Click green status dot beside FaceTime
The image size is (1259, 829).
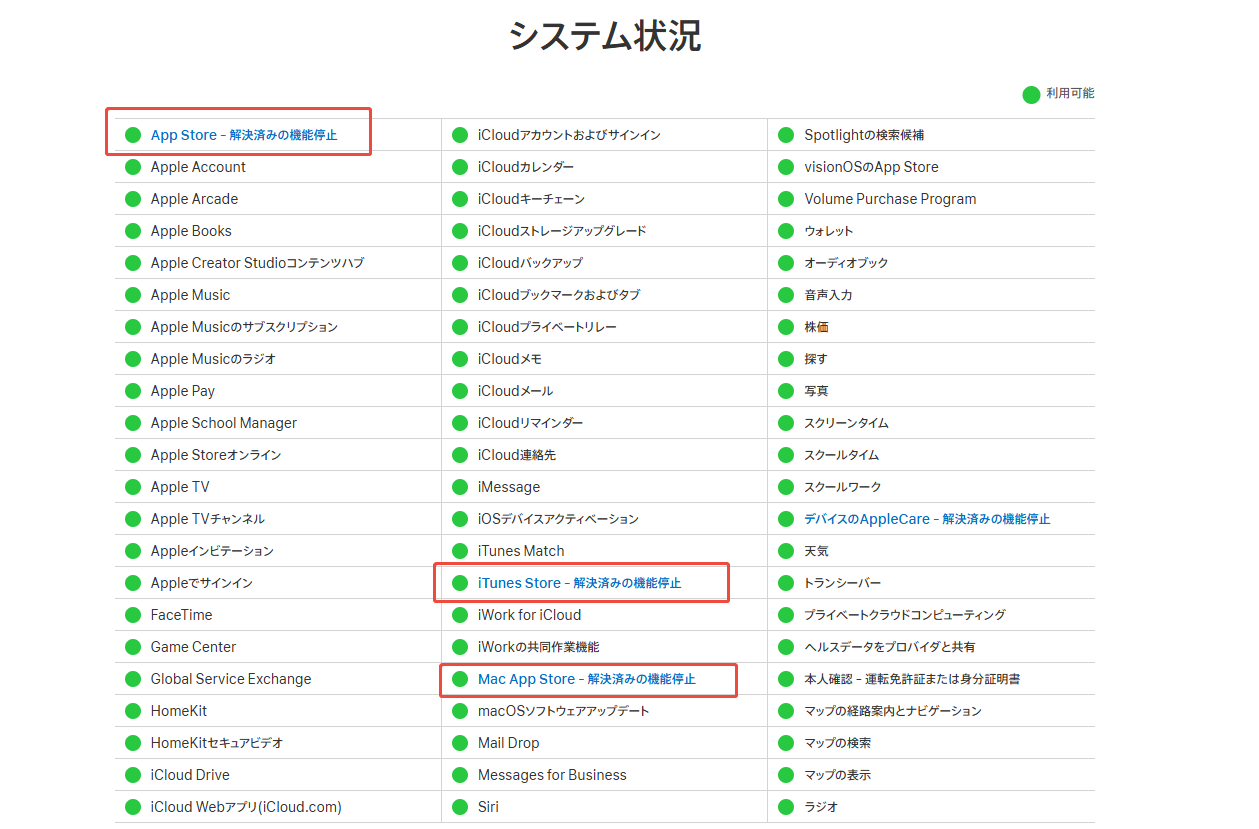click(x=133, y=615)
